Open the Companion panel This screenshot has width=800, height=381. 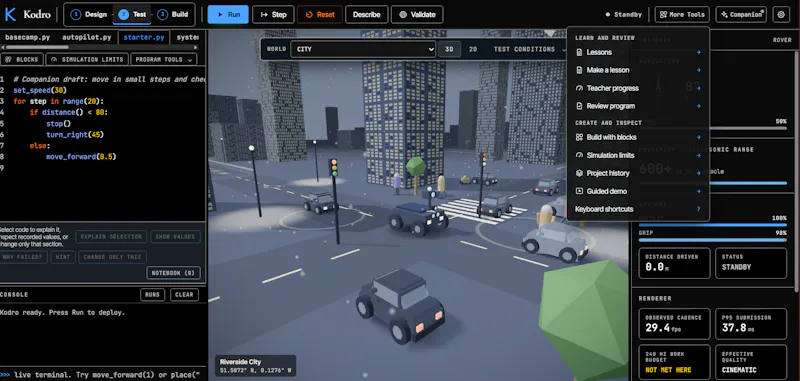[x=741, y=15]
